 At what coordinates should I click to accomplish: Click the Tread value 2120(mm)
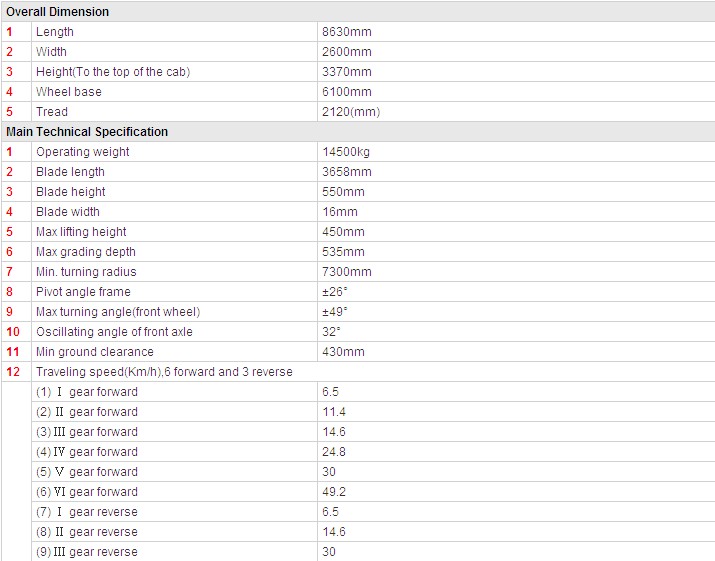tap(351, 112)
